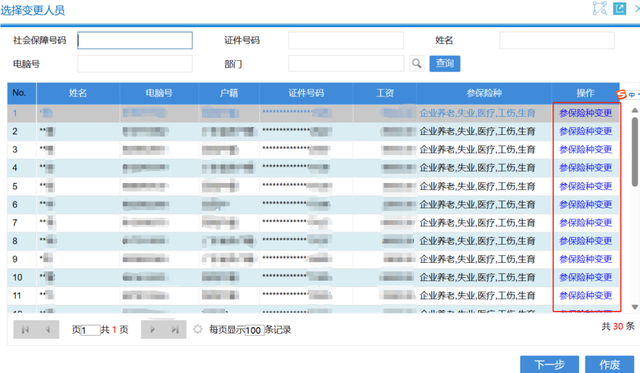Click the Sogou input method icon

621,94
